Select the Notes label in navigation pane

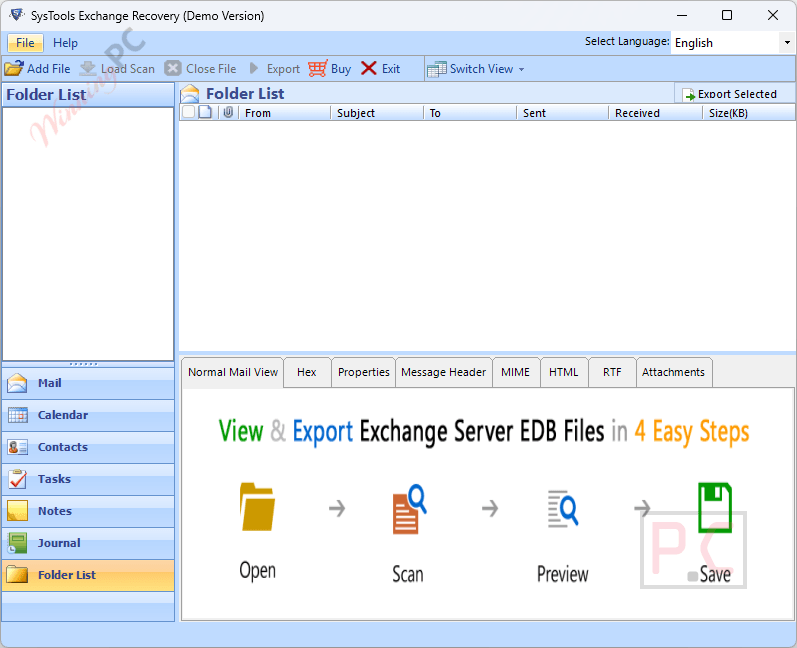(x=55, y=511)
